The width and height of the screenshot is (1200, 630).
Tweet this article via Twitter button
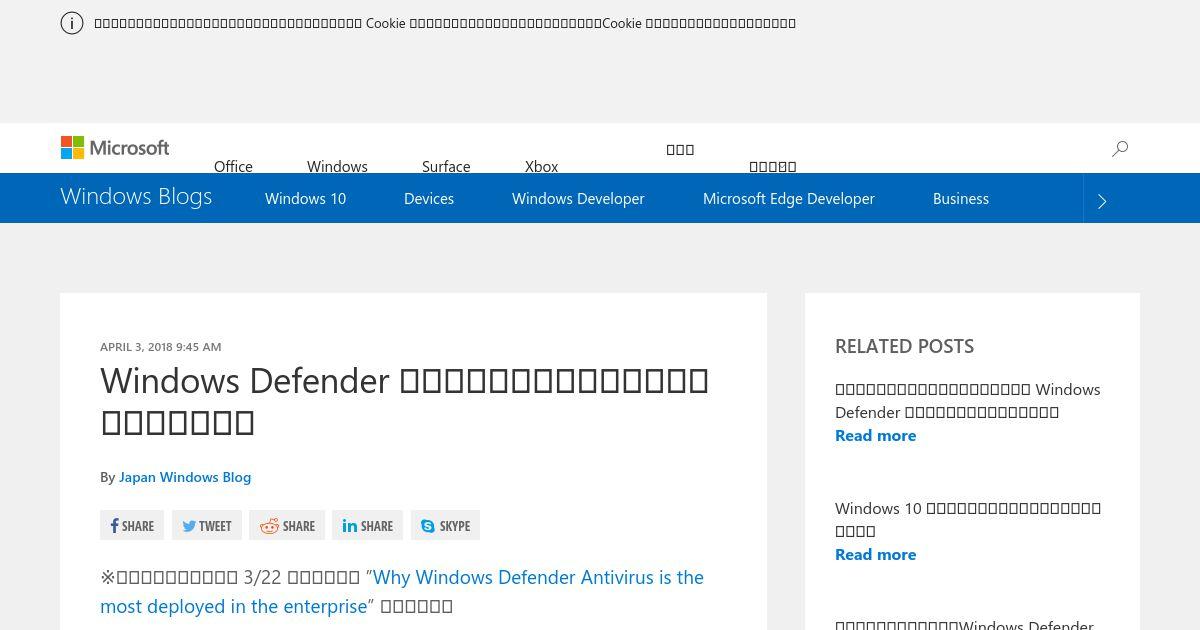207,526
